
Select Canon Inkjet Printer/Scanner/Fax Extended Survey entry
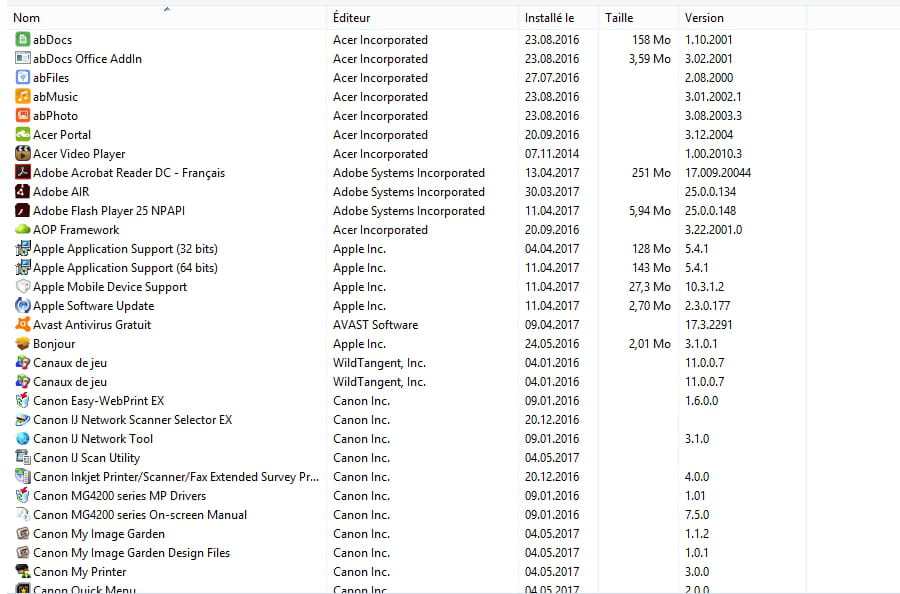coord(176,477)
